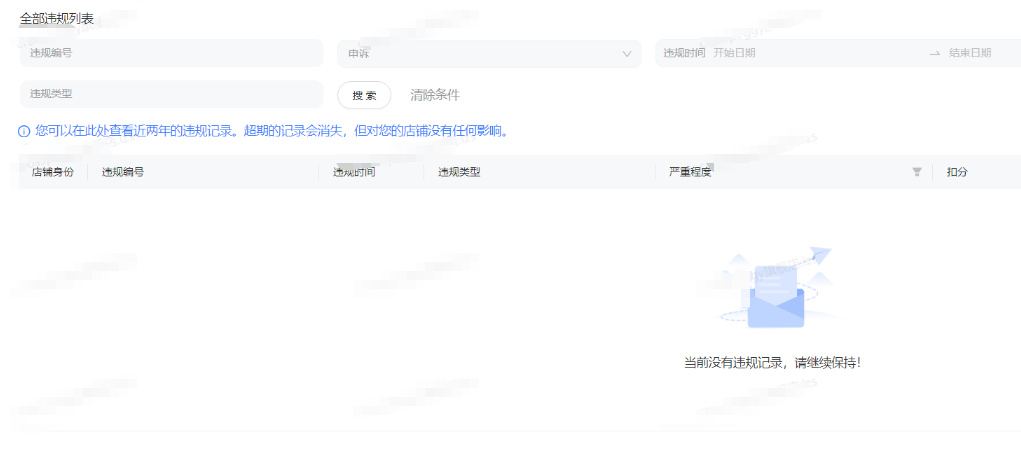Click the 清除条件 link
Image resolution: width=1021 pixels, height=470 pixels.
point(435,95)
